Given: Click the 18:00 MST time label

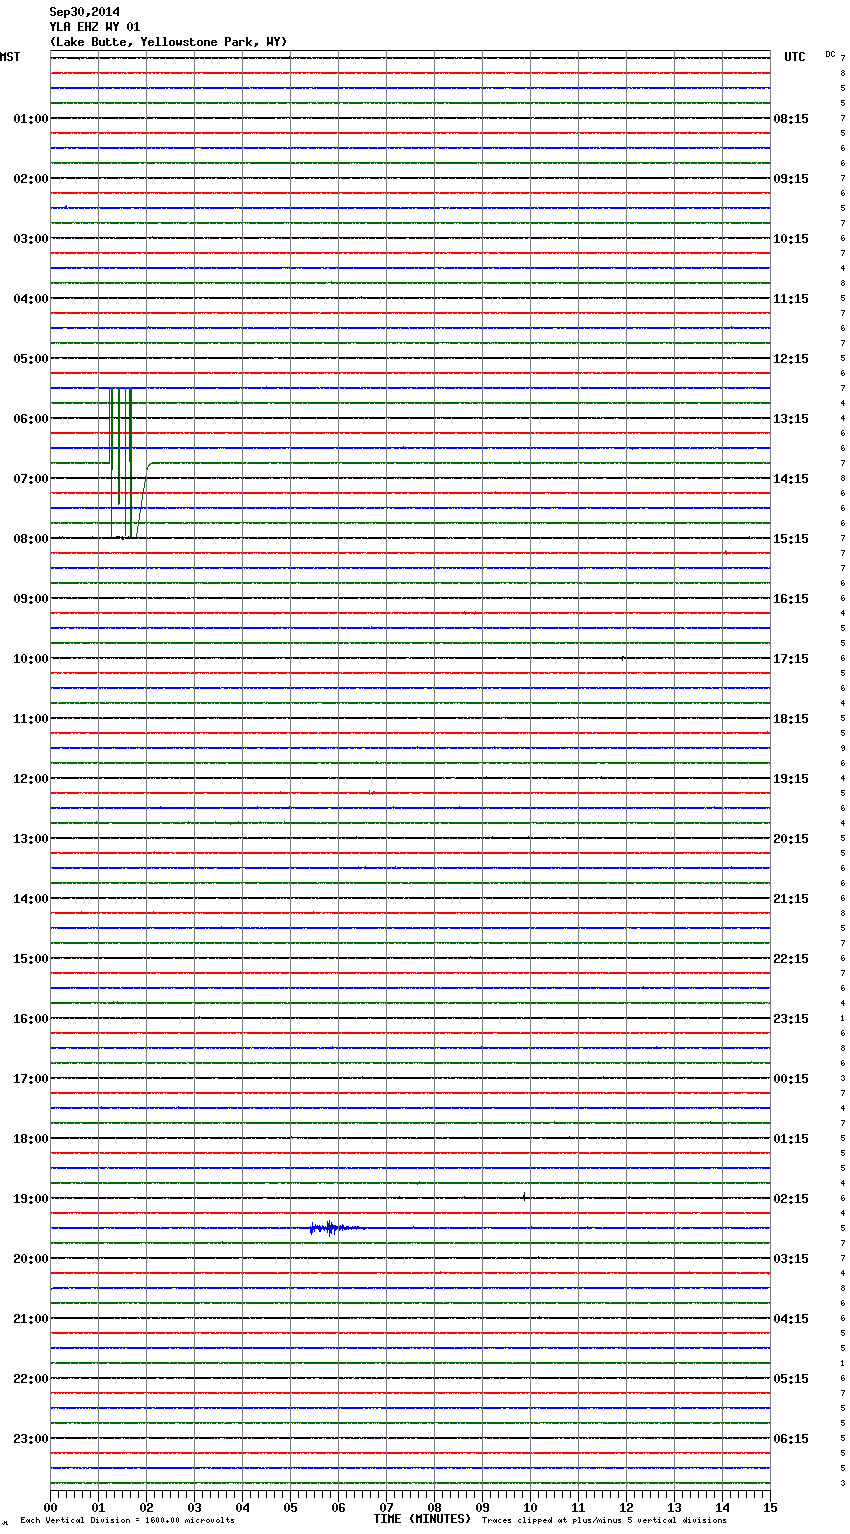Looking at the screenshot, I should [x=31, y=1139].
